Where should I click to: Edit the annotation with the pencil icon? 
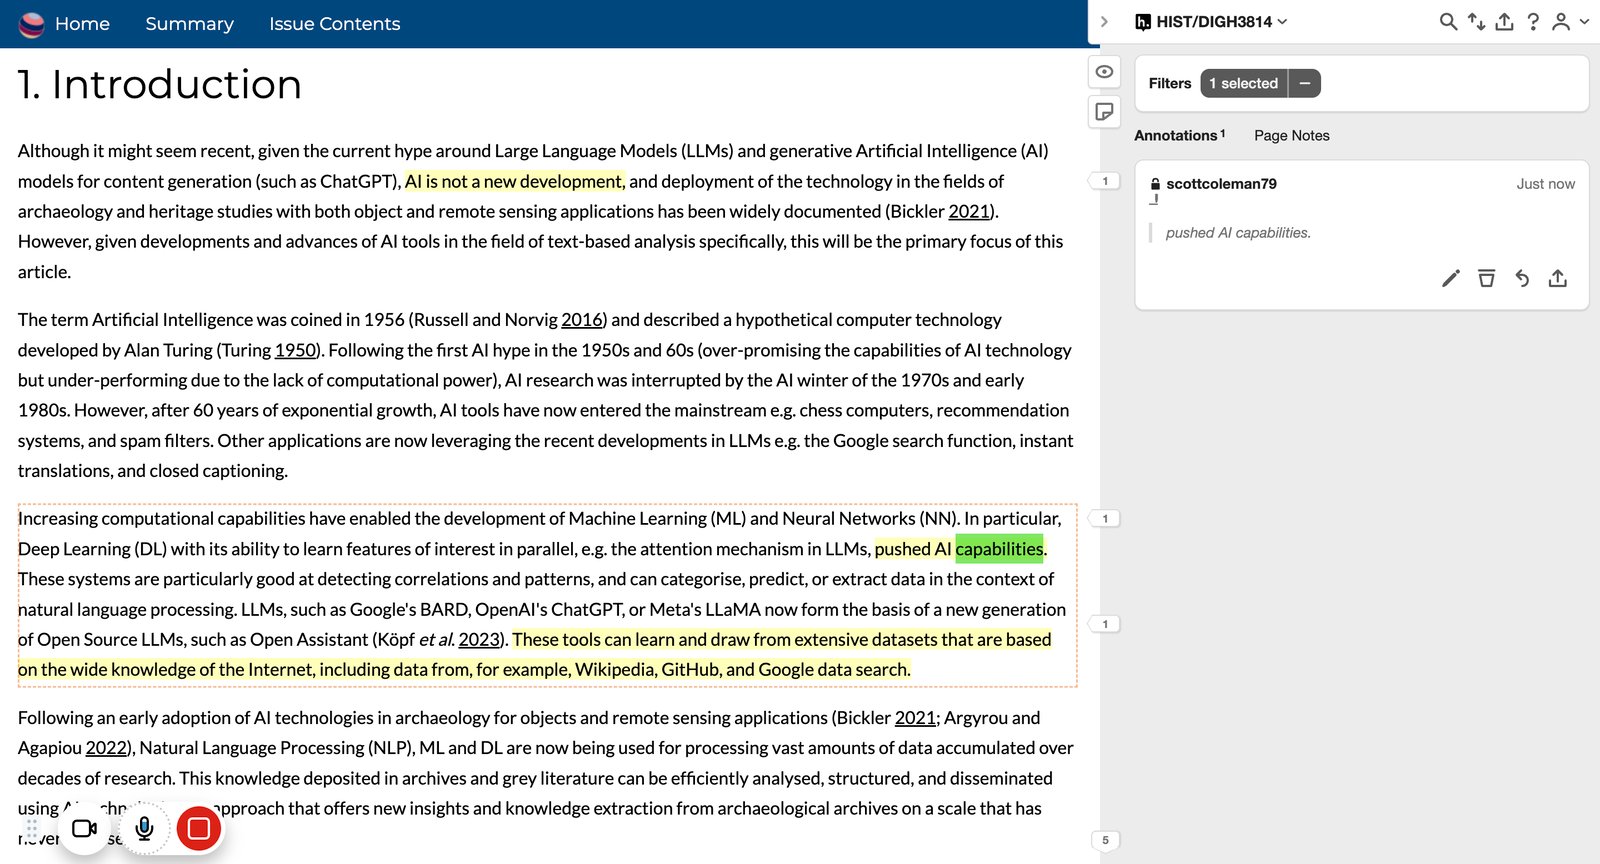click(x=1450, y=278)
